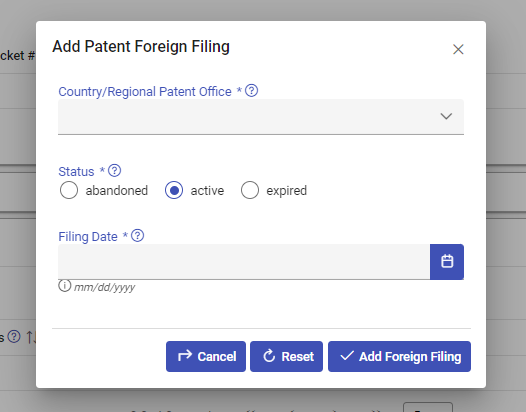Open the calendar date picker
The width and height of the screenshot is (526, 412).
(447, 262)
